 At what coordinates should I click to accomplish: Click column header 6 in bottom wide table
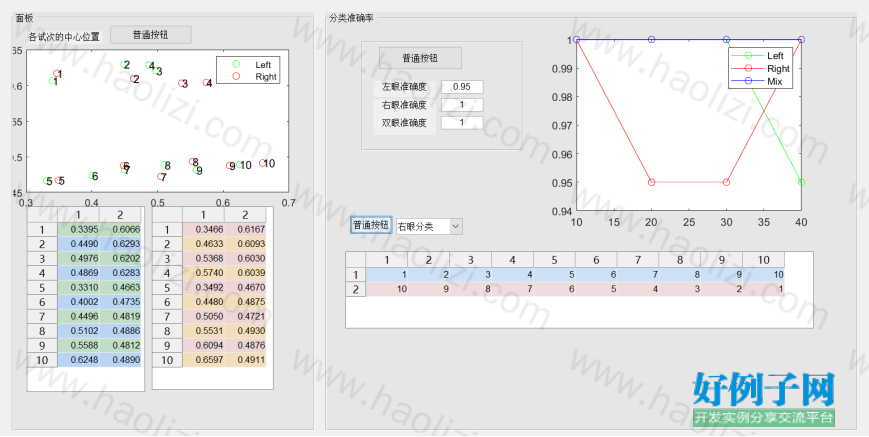(596, 260)
